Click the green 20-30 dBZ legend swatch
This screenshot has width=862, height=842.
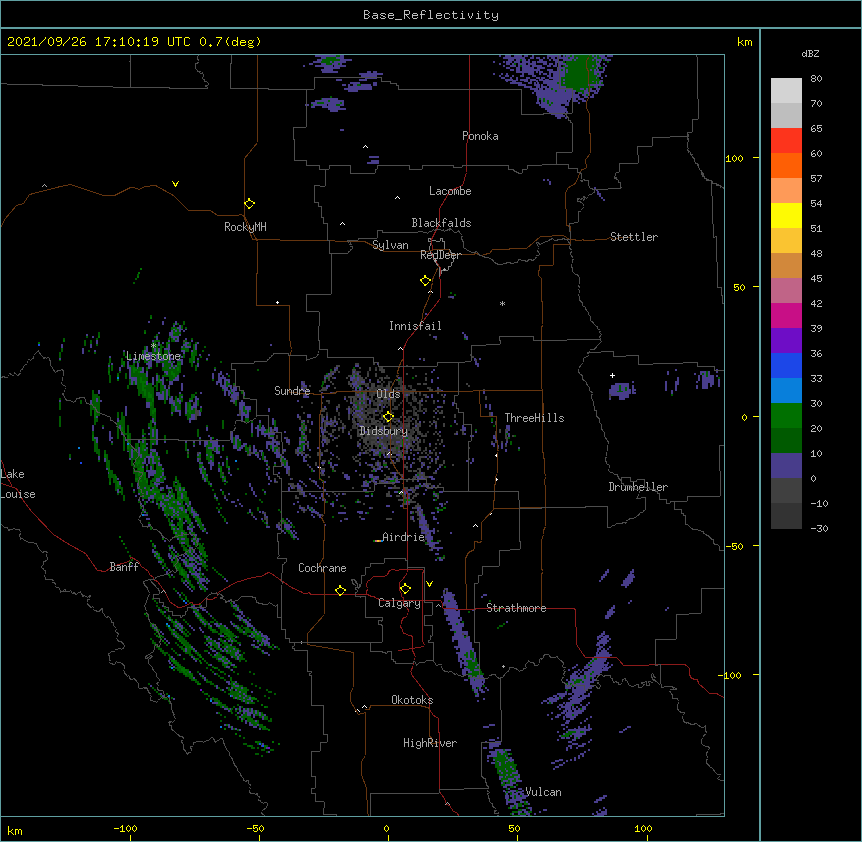(786, 416)
